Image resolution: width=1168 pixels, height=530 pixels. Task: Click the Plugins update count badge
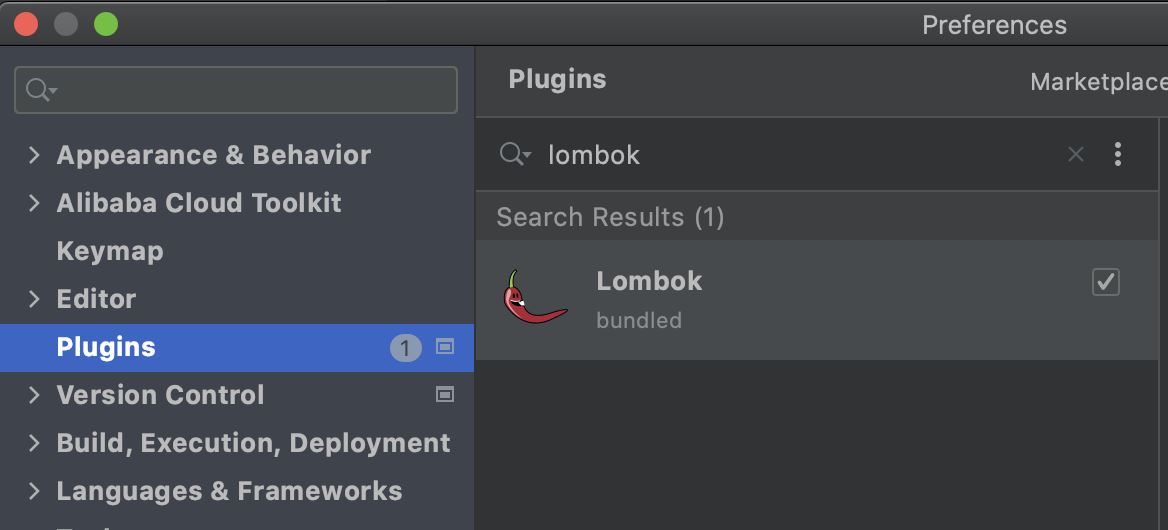click(405, 348)
